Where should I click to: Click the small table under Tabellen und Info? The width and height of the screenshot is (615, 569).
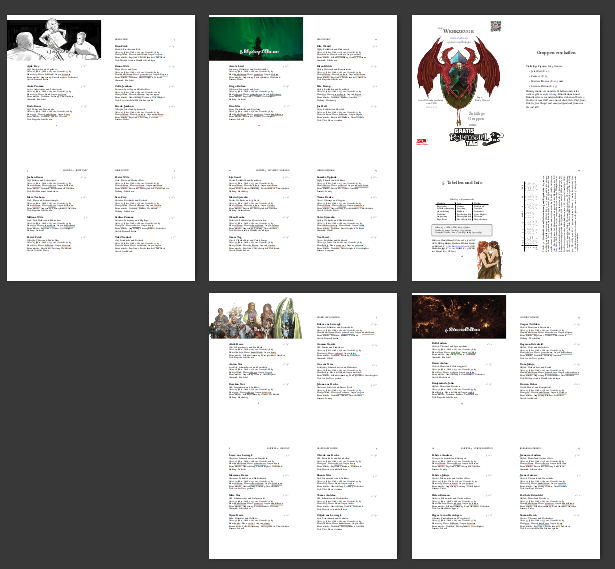point(460,208)
